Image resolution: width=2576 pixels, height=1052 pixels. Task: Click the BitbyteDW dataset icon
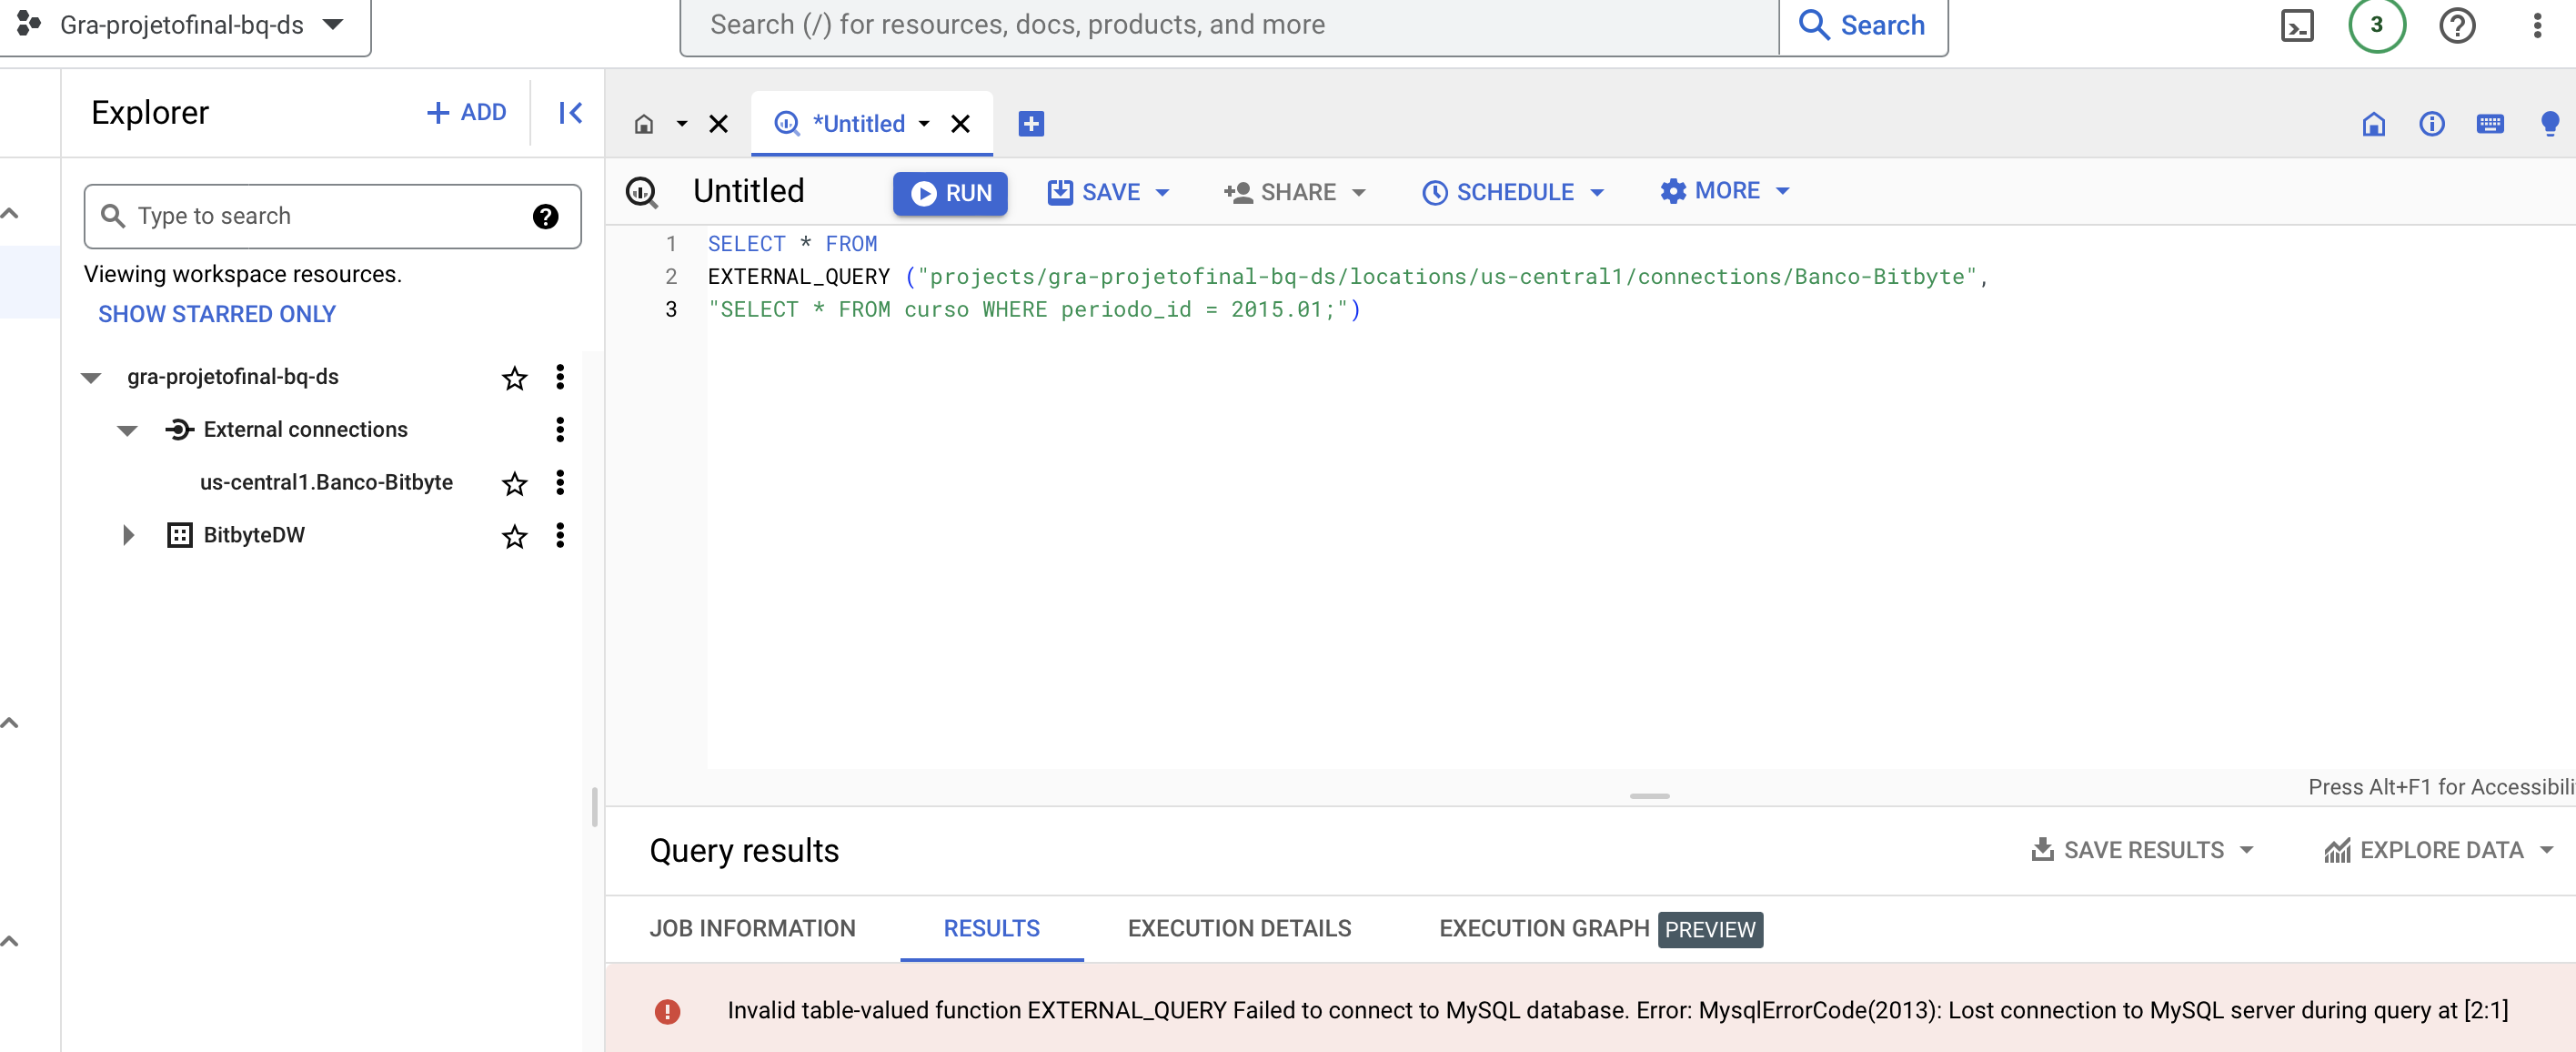pyautogui.click(x=179, y=535)
